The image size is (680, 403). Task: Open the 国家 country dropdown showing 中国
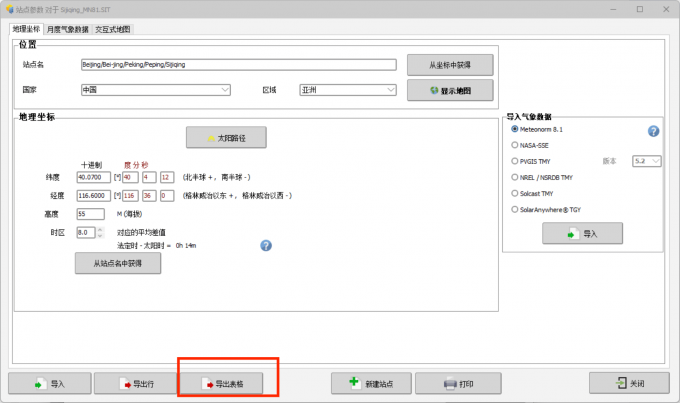pos(156,90)
